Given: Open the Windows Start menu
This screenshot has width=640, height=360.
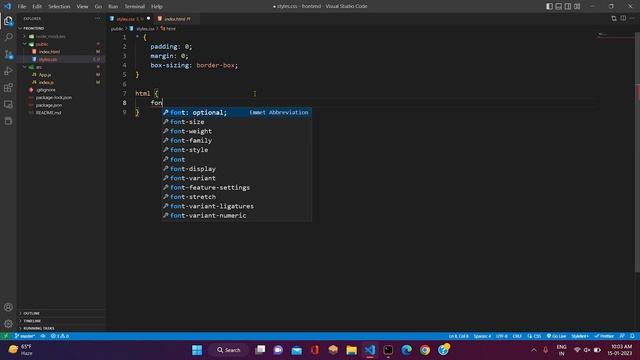Looking at the screenshot, I should pyautogui.click(x=197, y=350).
